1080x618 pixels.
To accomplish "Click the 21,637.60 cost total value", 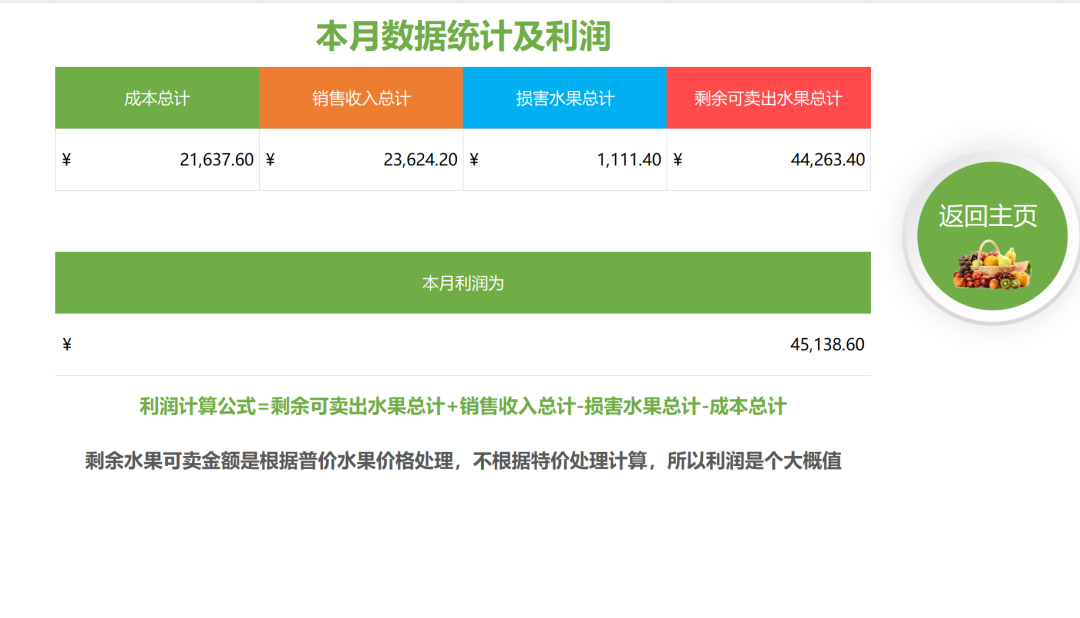I will 217,160.
